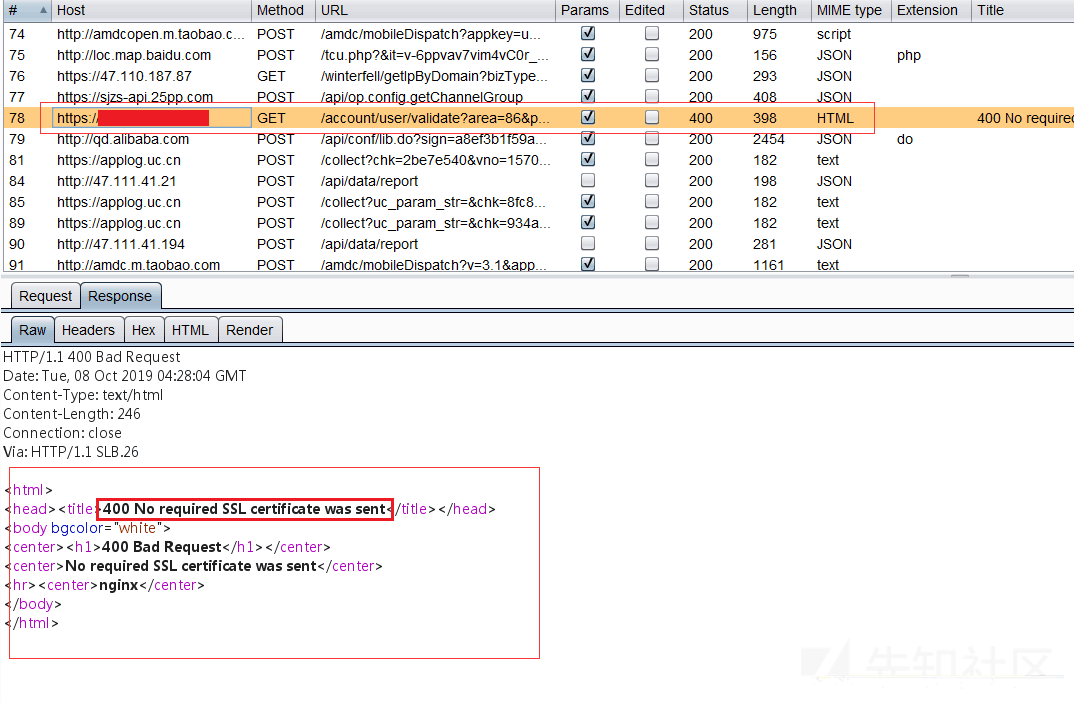The image size is (1074, 703).
Task: Select host http://47.111.41.21
Action: (116, 181)
